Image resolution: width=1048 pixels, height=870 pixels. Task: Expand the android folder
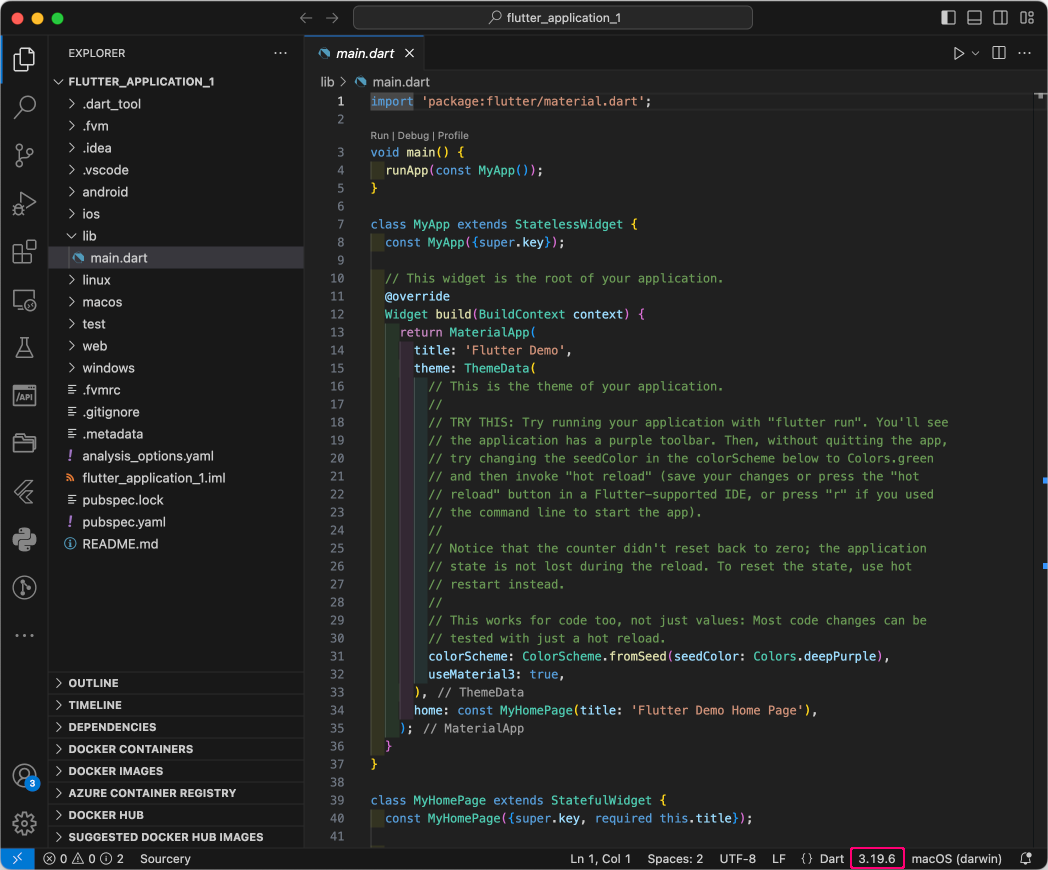[x=176, y=192]
